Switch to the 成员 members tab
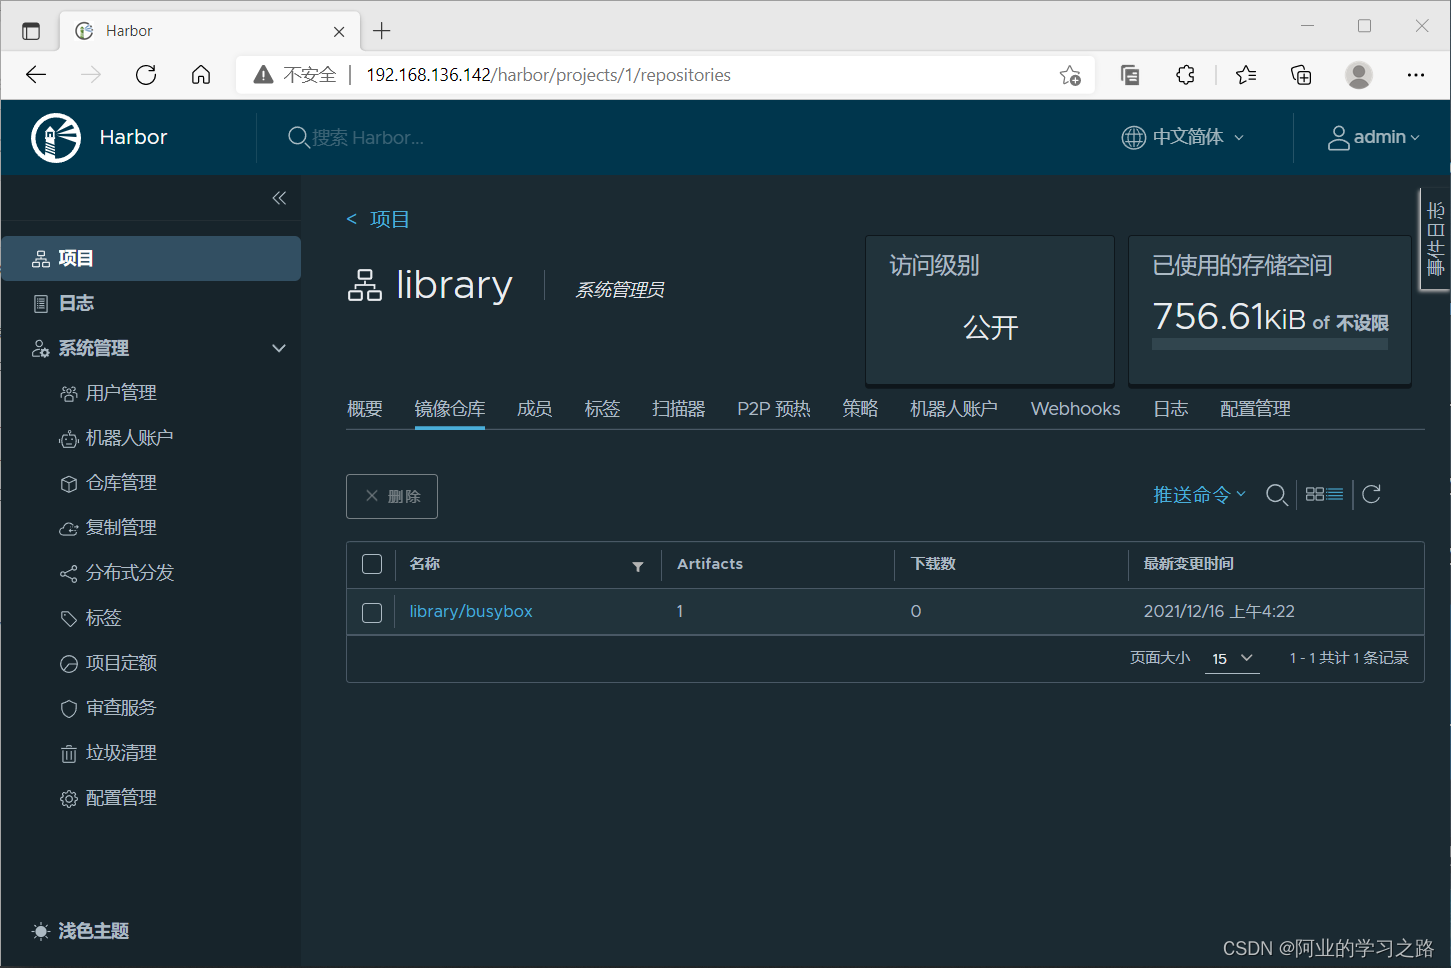This screenshot has height=968, width=1451. (x=535, y=409)
